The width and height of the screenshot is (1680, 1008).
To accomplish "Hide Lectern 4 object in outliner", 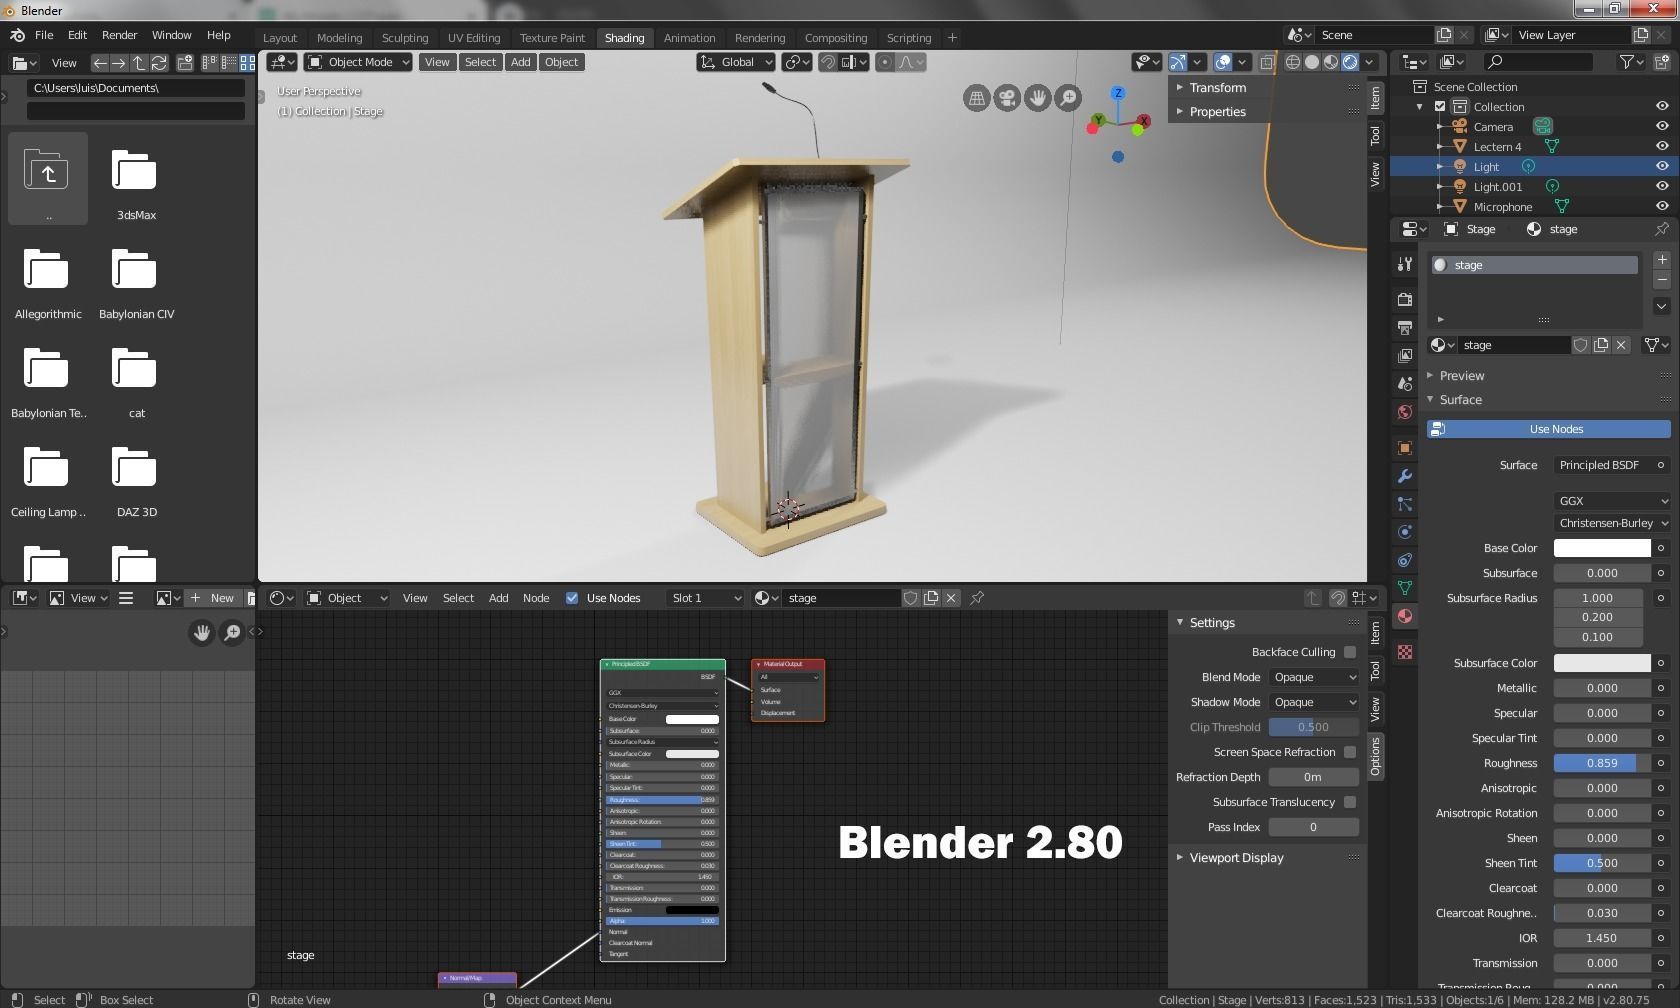I will coord(1662,146).
